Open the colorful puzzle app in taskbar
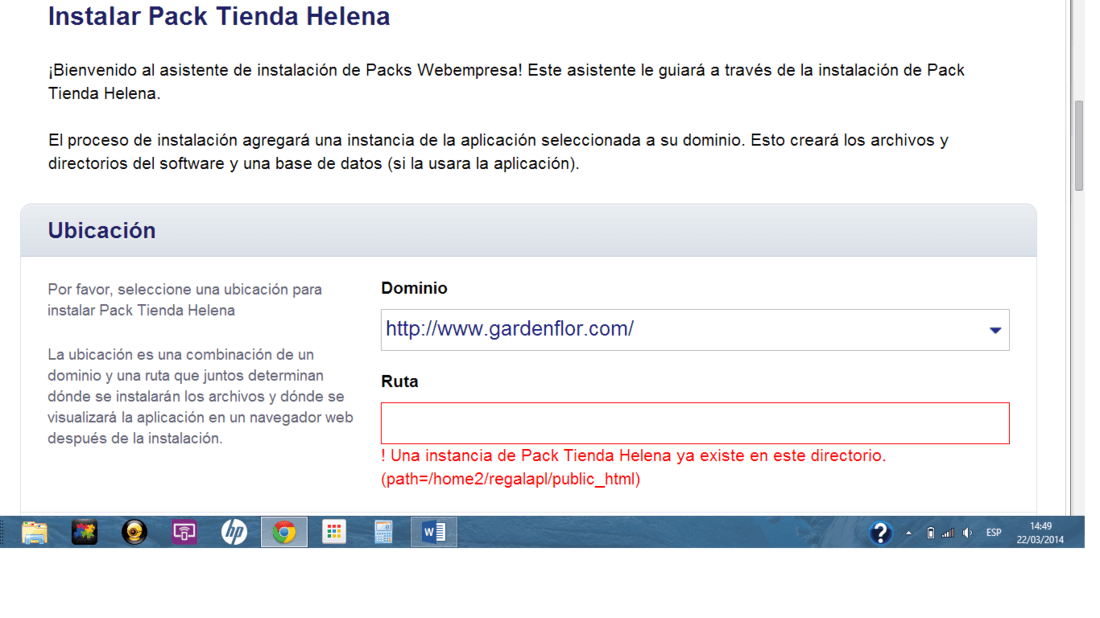This screenshot has height=618, width=1100. (x=84, y=532)
